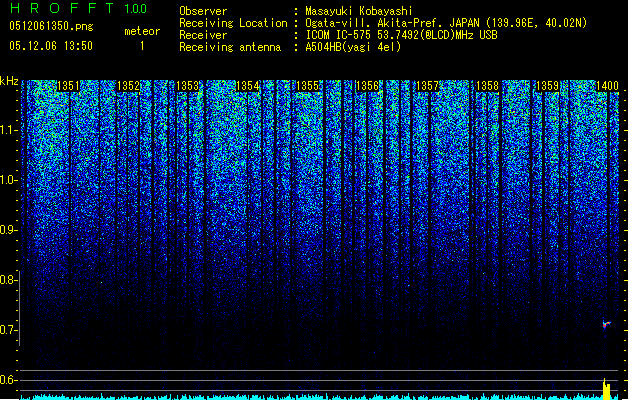Click the 1351 time marker
629x400 pixels.
click(68, 86)
